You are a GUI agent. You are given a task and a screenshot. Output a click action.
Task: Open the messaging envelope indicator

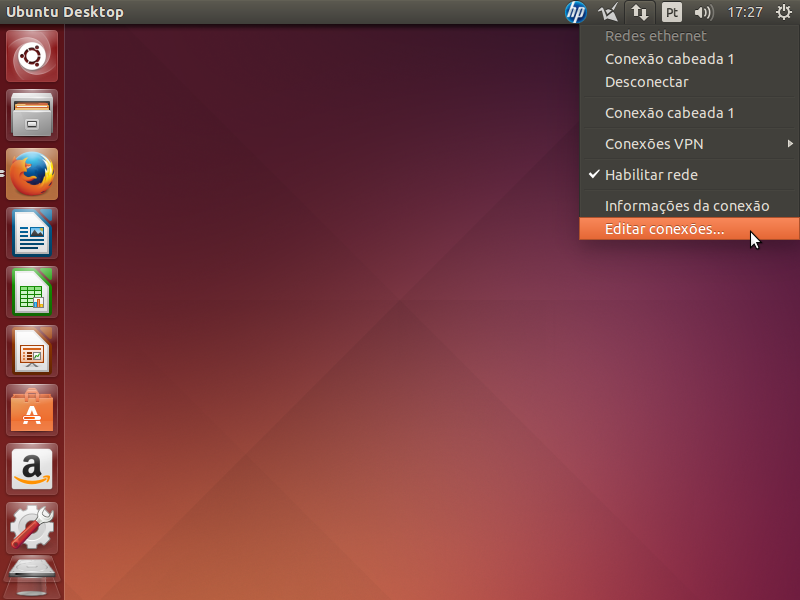(x=607, y=12)
